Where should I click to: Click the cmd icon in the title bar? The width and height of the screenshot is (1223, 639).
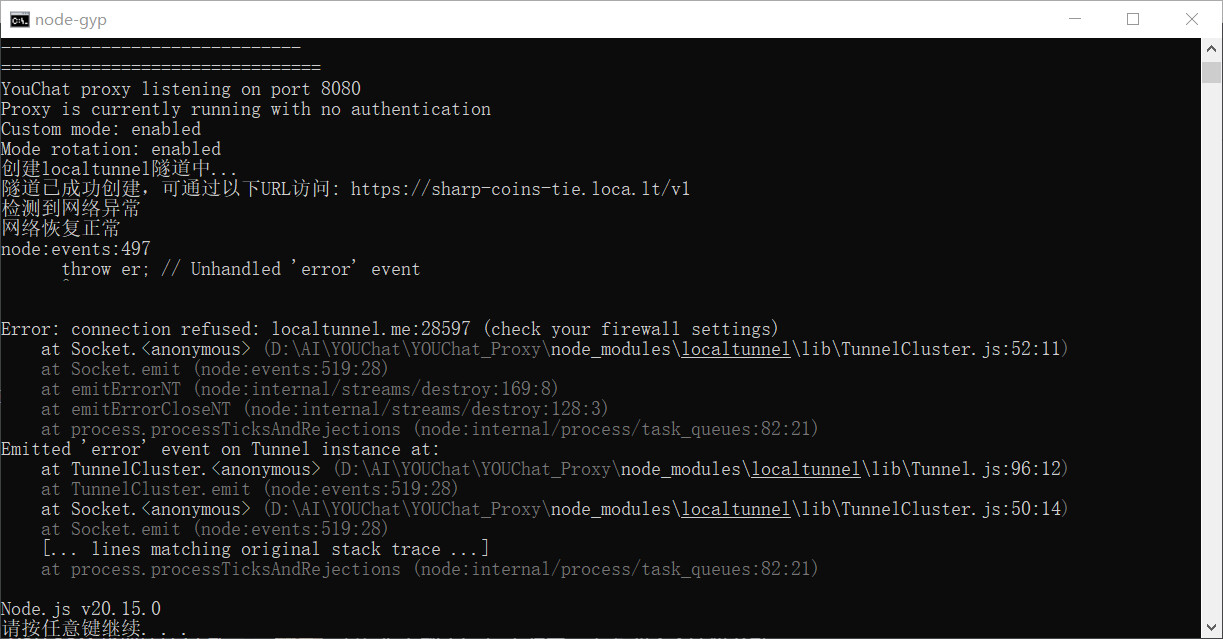(19, 19)
